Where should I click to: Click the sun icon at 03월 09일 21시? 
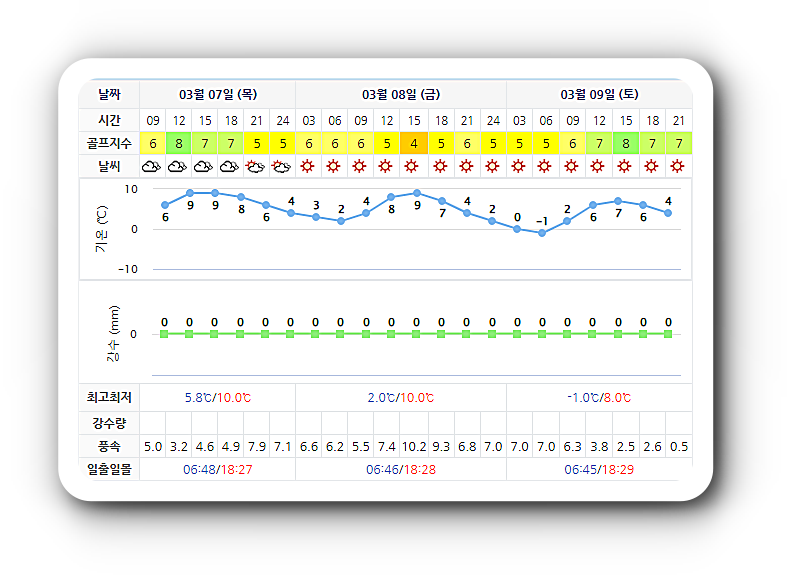pos(678,166)
